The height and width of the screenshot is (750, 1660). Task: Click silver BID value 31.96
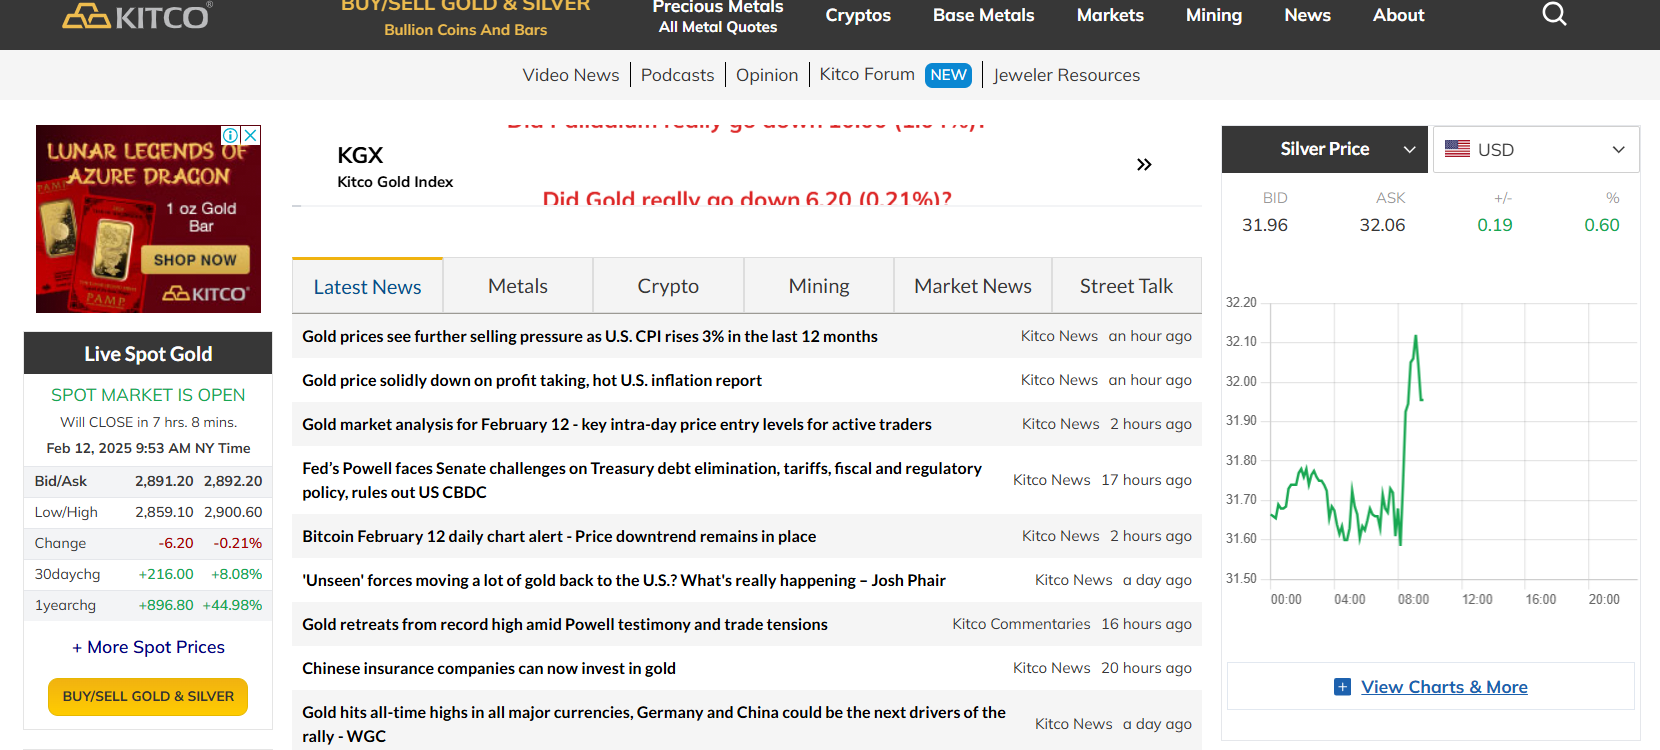[1265, 225]
